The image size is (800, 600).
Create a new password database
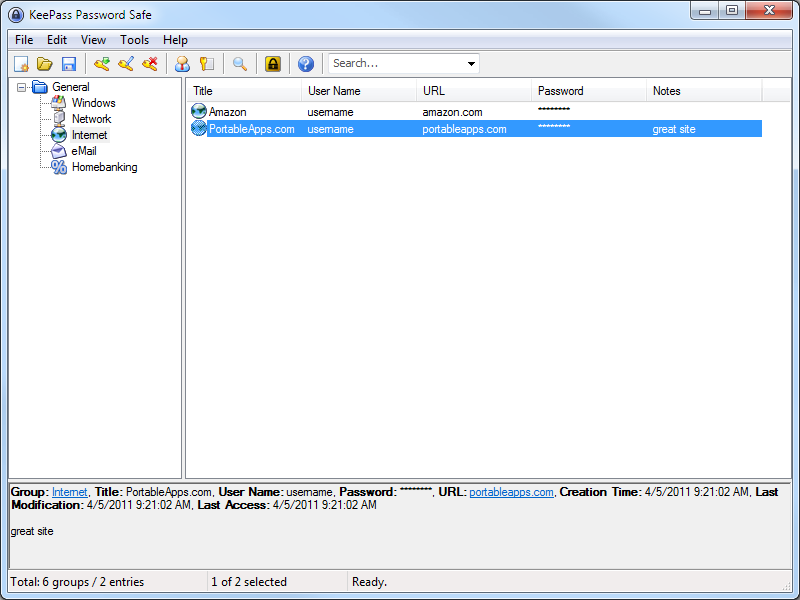(x=21, y=63)
